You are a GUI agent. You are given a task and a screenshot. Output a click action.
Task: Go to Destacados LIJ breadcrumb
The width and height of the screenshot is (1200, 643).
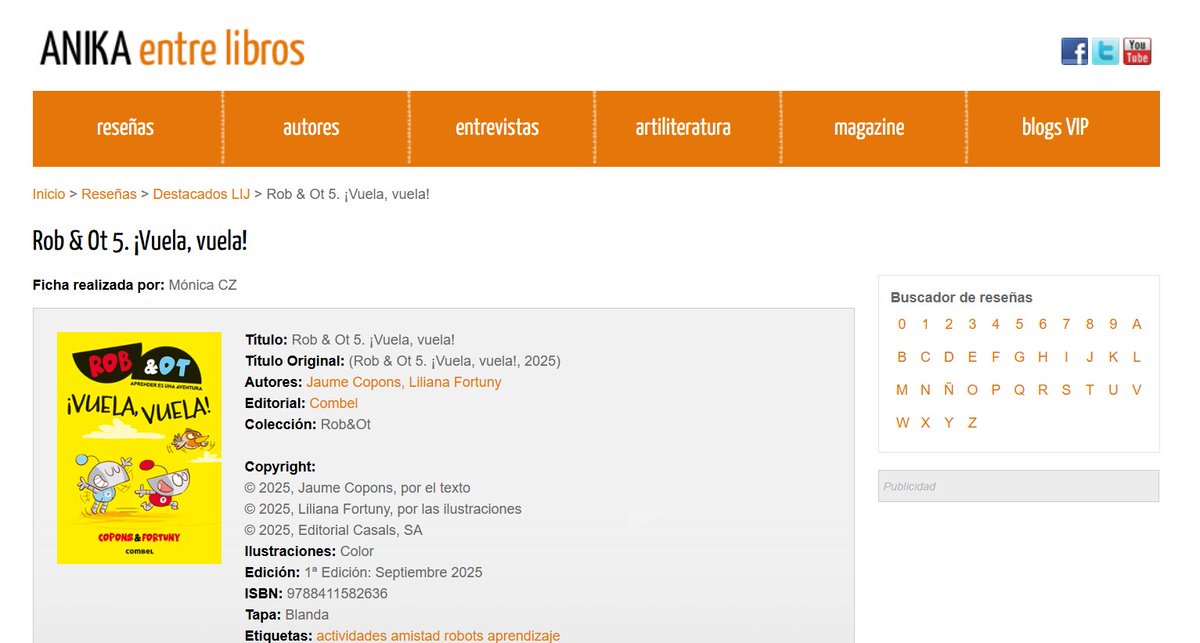tap(202, 194)
